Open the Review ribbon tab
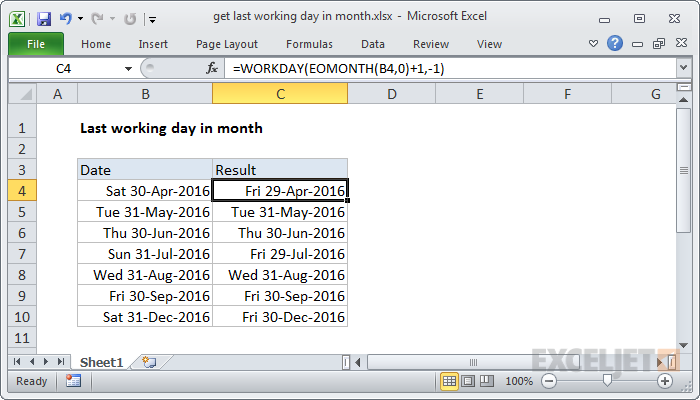 point(431,44)
